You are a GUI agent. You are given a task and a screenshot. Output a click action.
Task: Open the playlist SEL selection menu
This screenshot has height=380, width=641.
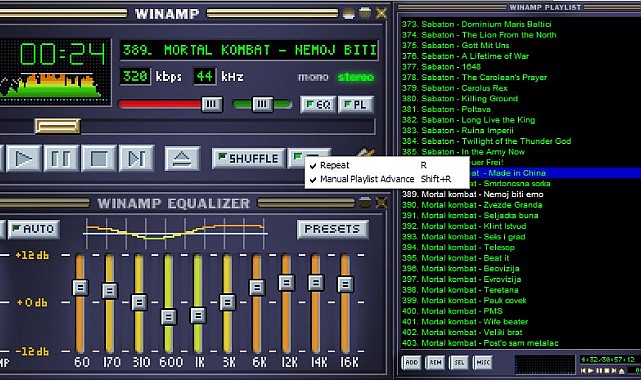[x=459, y=362]
